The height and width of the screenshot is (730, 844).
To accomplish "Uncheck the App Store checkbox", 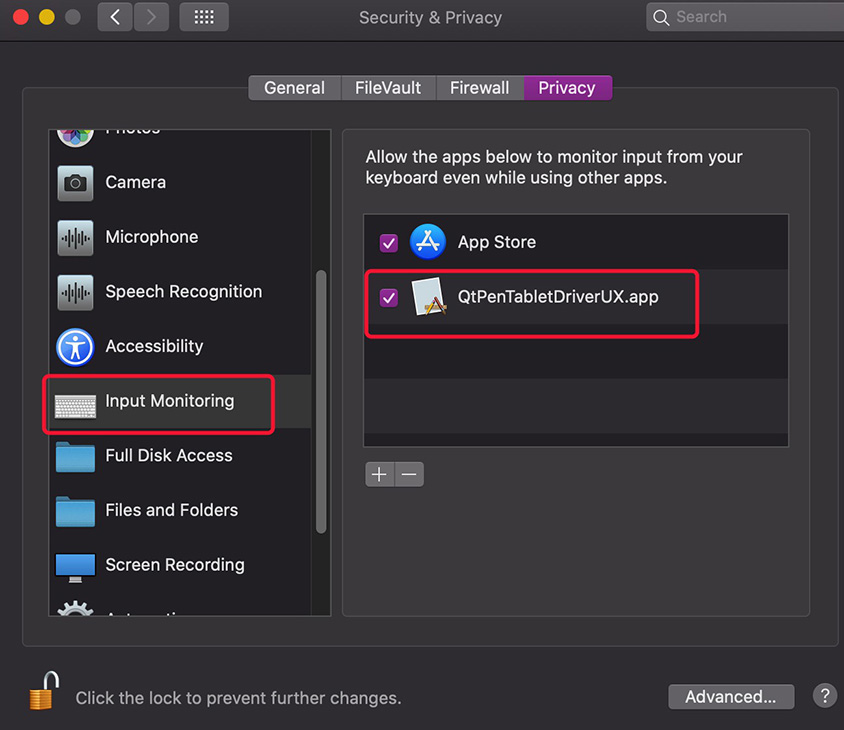I will 389,243.
